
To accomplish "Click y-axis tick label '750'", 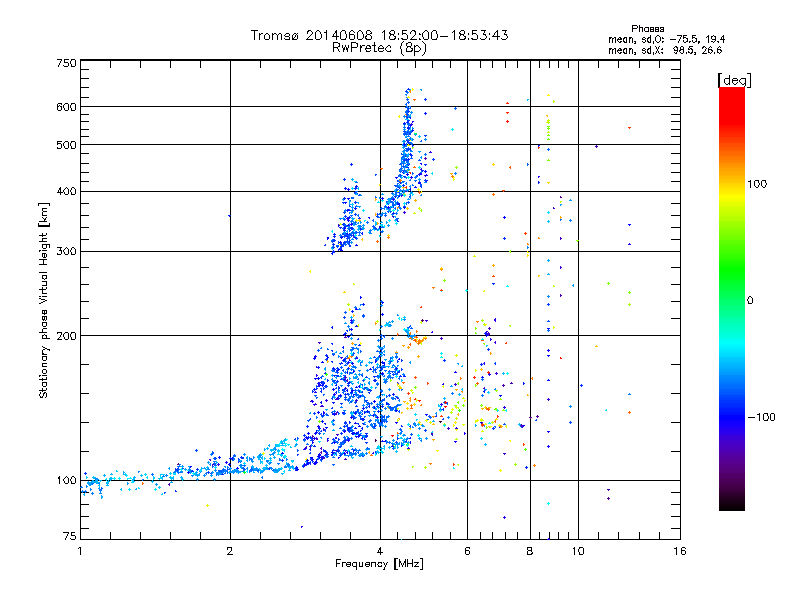I will [x=66, y=63].
